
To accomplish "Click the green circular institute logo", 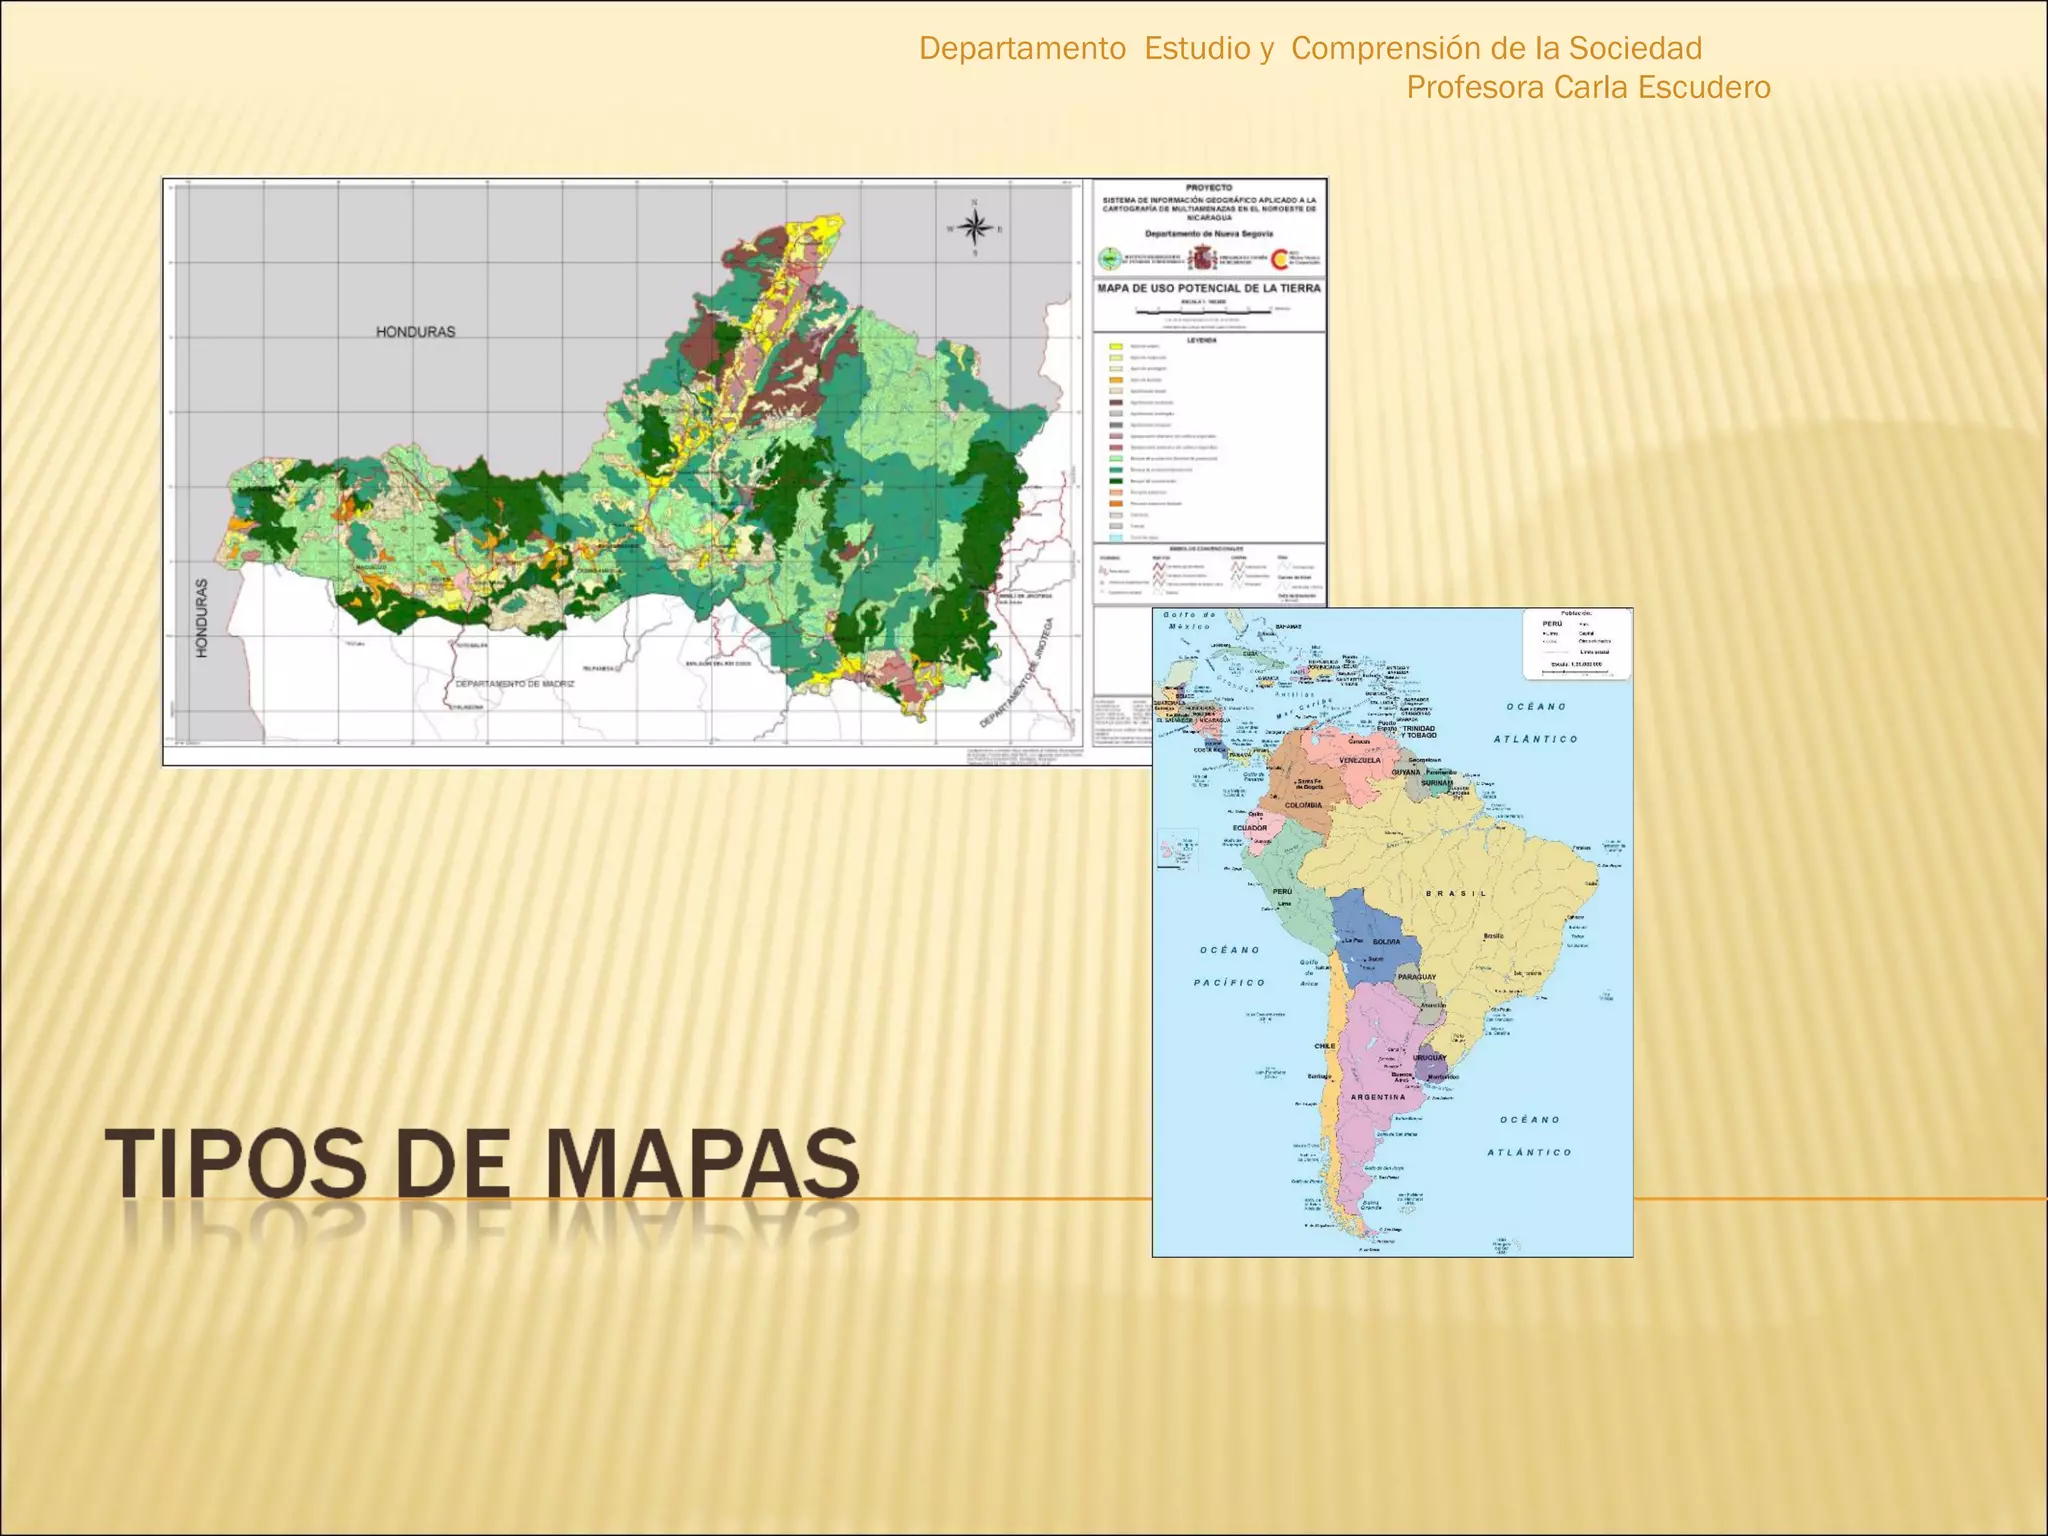I will pos(1110,259).
